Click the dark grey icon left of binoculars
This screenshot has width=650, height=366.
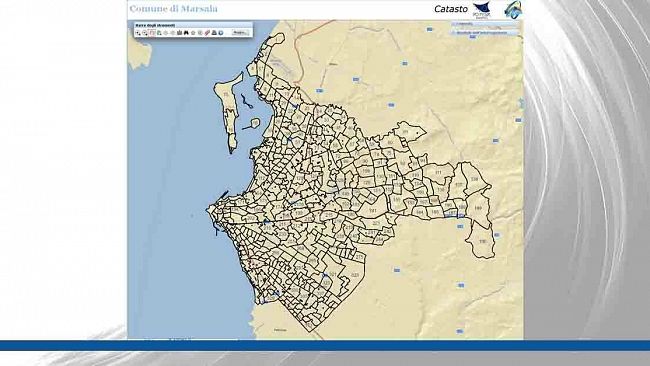(179, 33)
